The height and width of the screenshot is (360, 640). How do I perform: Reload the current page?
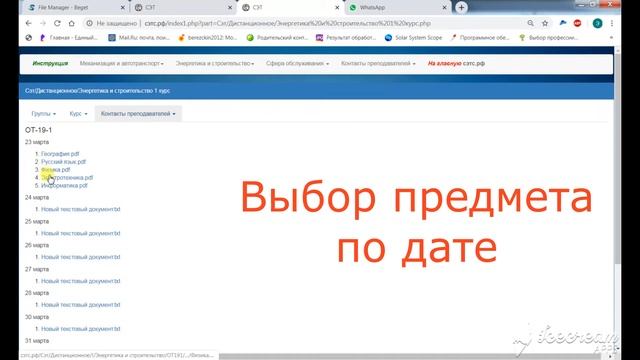(57, 23)
